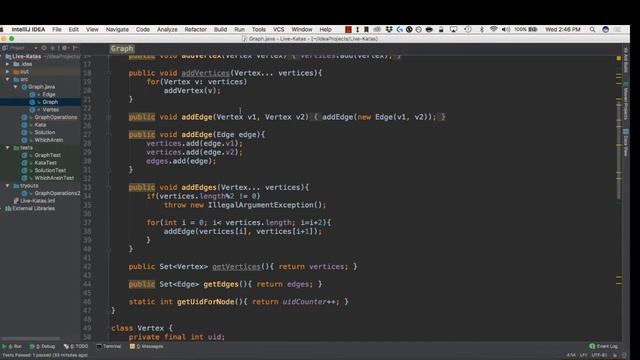
Task: Click the Messages icon in bottom bar
Action: tap(132, 346)
